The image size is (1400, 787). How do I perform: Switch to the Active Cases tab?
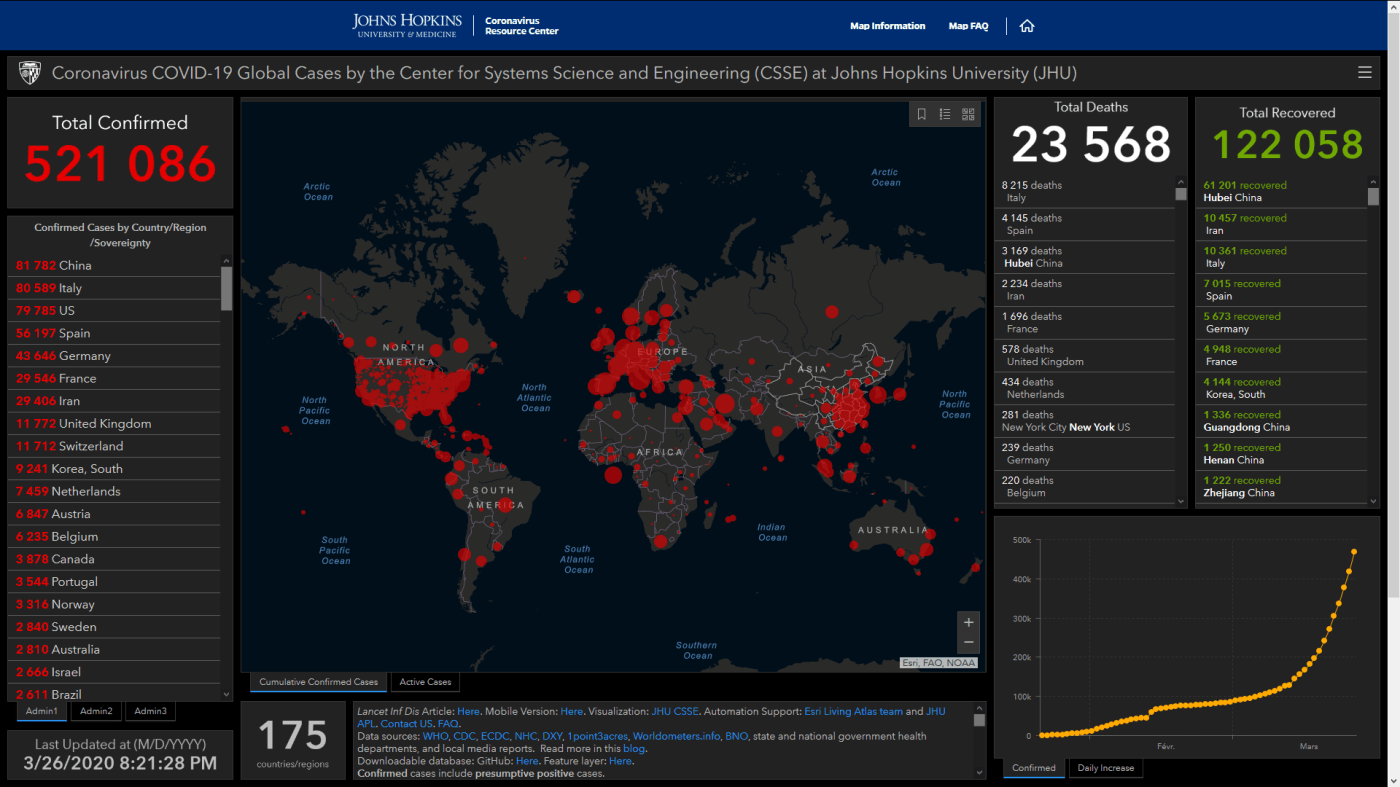pos(425,682)
